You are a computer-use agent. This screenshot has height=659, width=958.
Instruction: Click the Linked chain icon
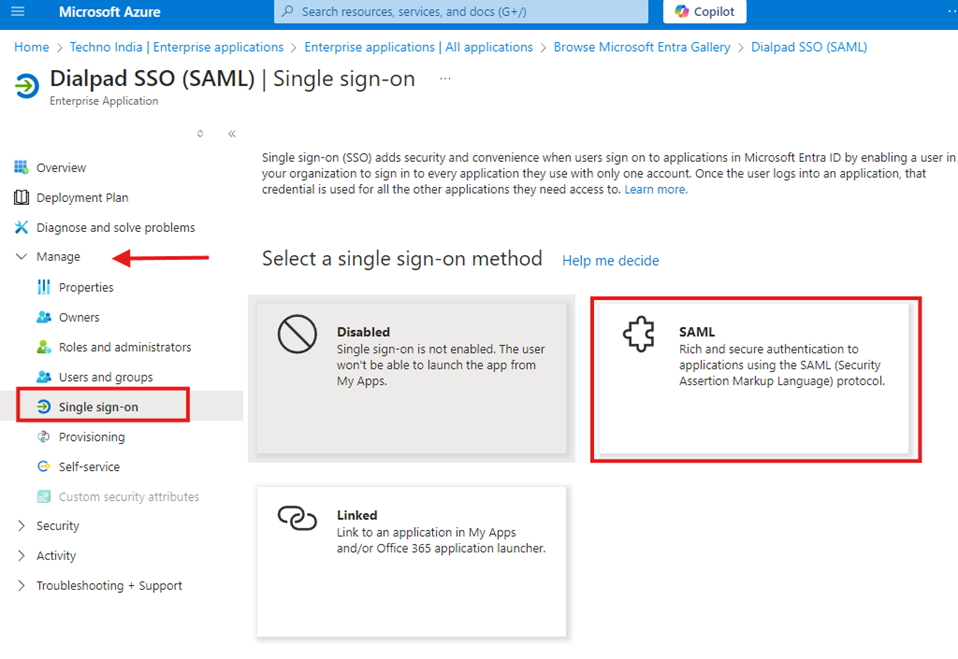pos(298,519)
